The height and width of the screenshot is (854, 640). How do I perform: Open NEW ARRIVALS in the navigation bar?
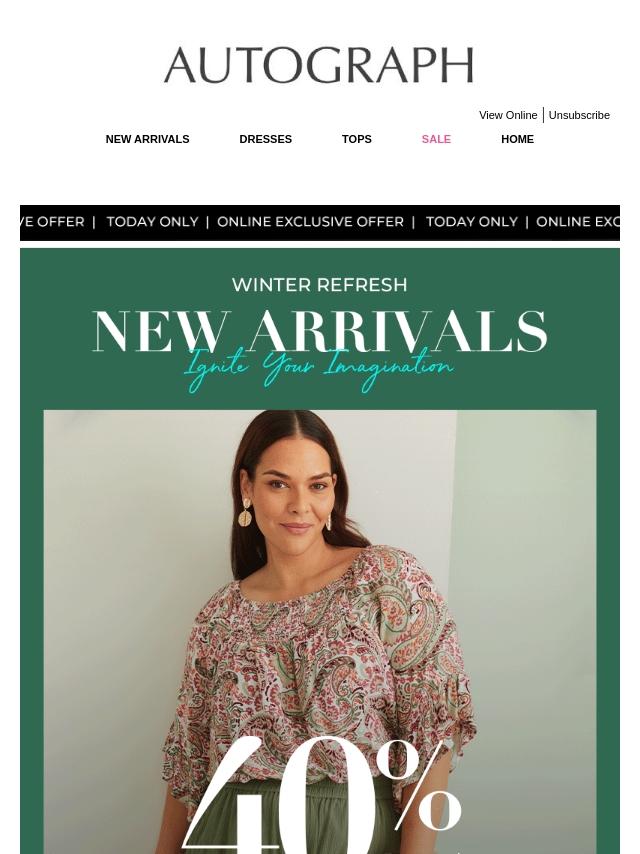(x=148, y=139)
